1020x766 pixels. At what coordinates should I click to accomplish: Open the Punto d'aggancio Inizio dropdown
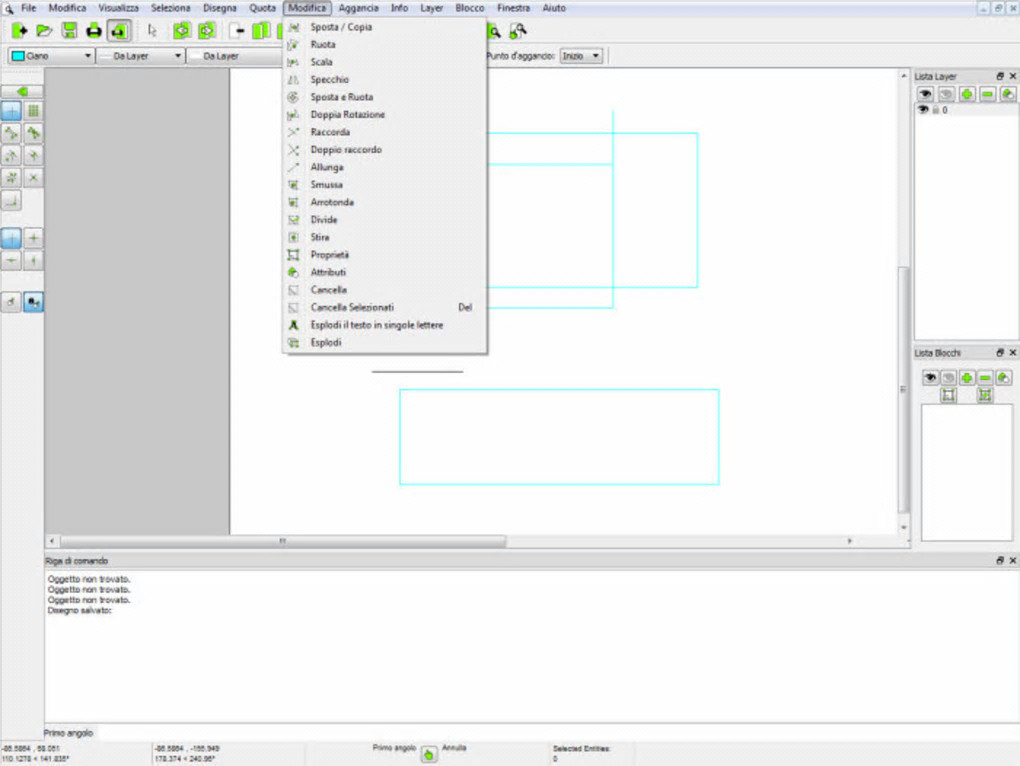click(582, 56)
